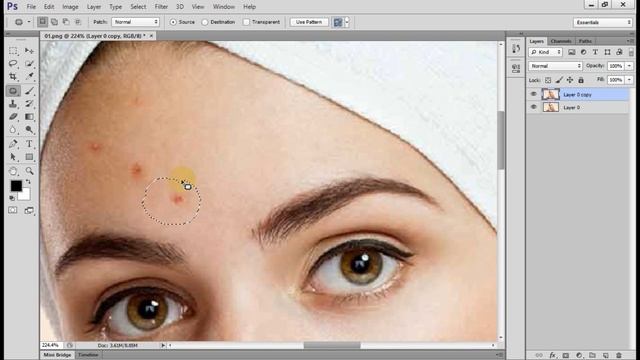640x360 pixels.
Task: Select the active Patch tool in toolbox
Action: point(13,91)
